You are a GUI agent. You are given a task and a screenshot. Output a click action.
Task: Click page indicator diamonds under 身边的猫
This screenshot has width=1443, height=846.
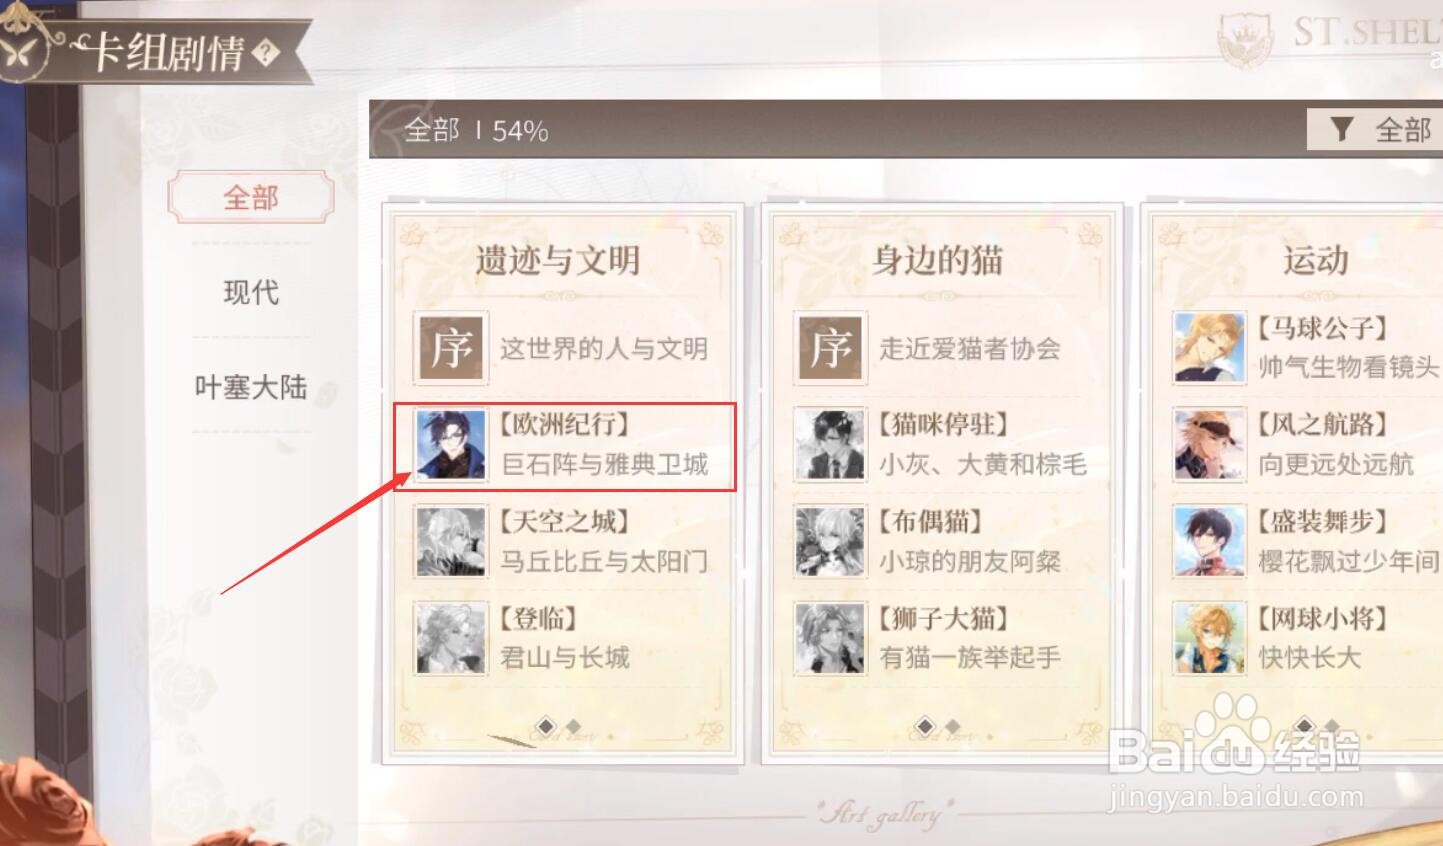pos(939,726)
